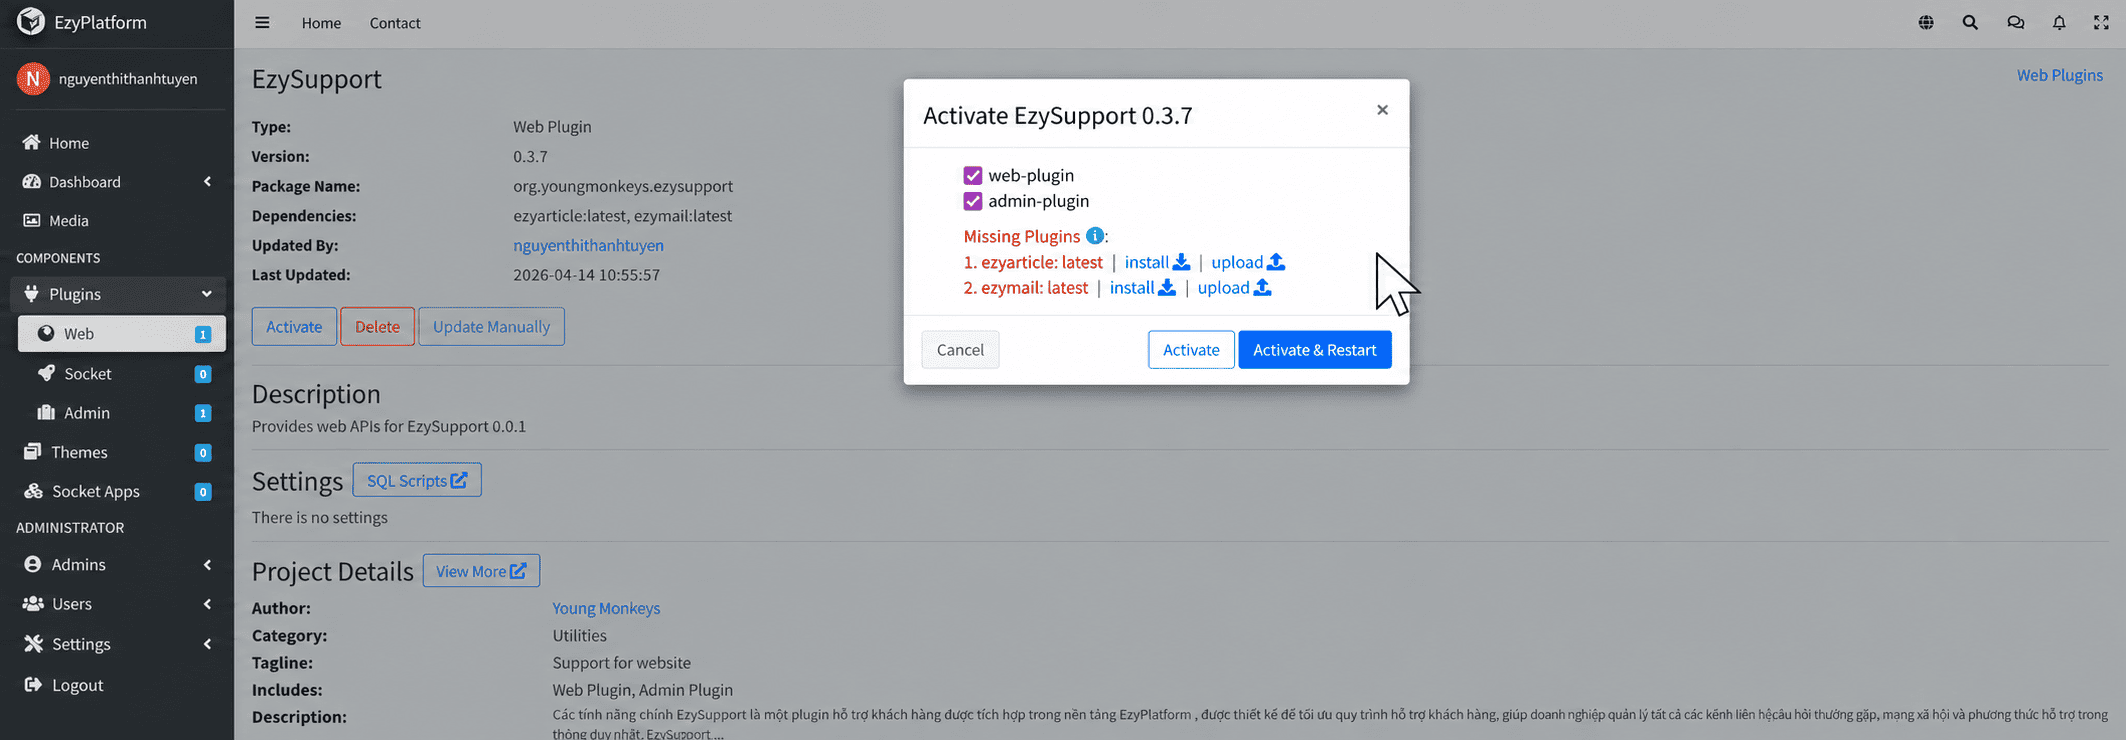Click the Update Manually button
This screenshot has height=740, width=2126.
(491, 327)
